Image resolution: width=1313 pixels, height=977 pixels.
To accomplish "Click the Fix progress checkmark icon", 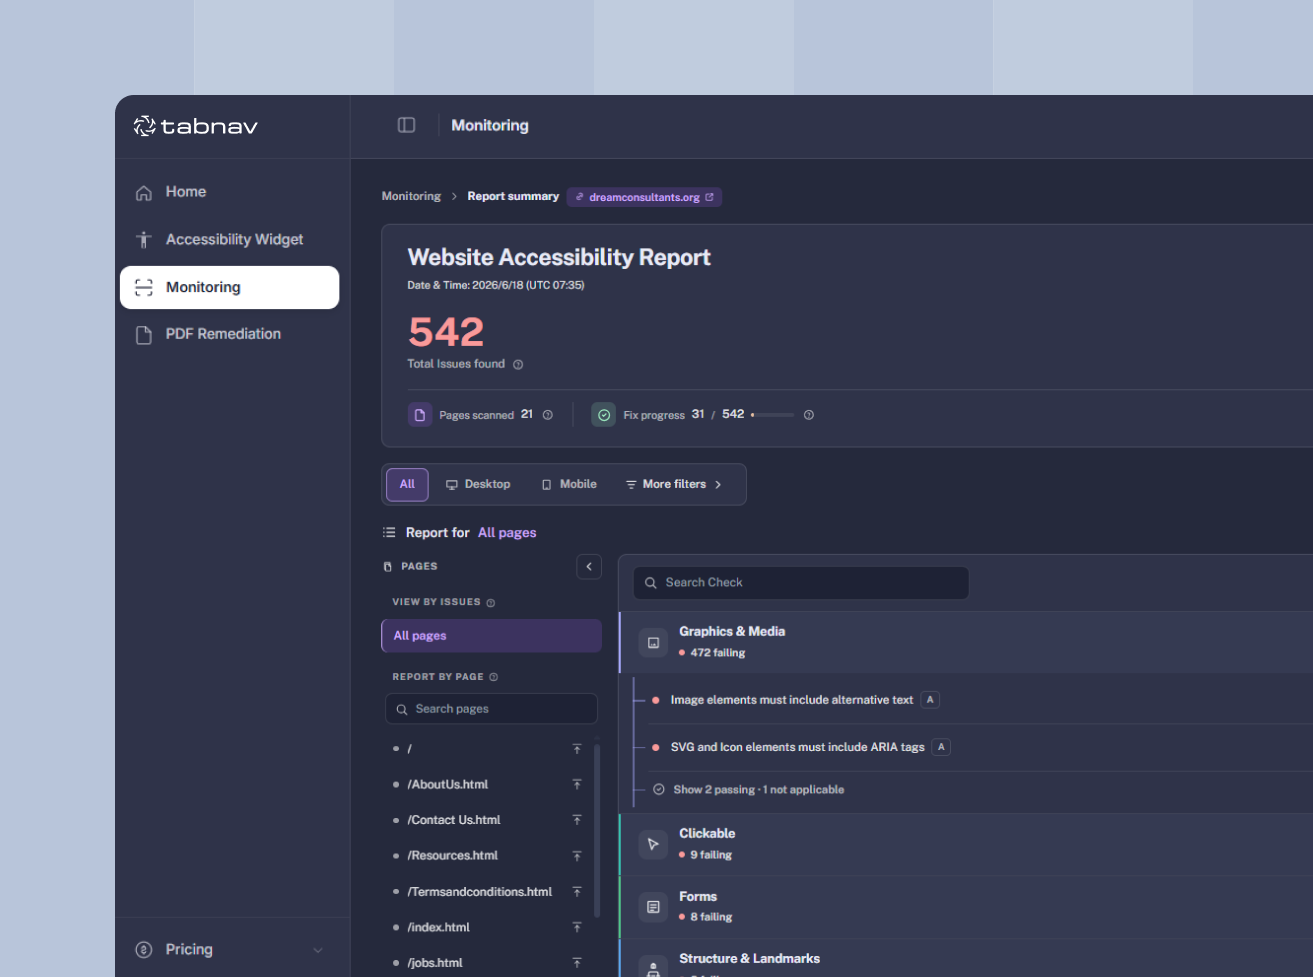I will [x=603, y=414].
